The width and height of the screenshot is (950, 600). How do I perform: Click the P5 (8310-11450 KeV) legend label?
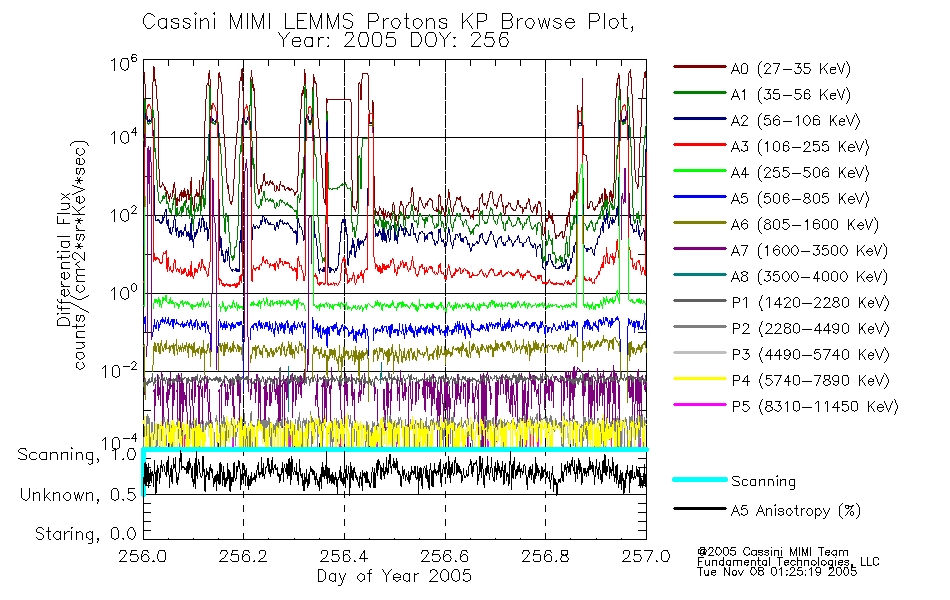815,406
